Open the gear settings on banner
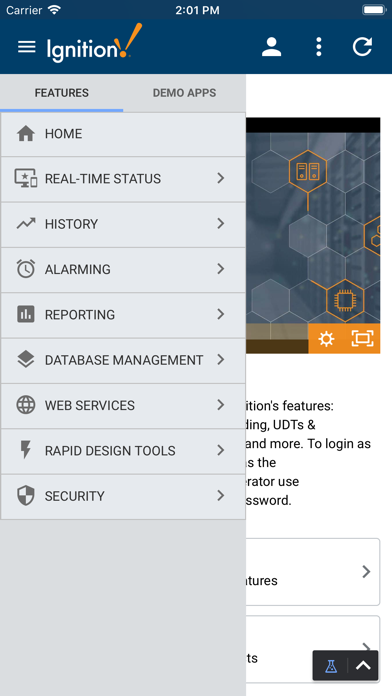 click(x=326, y=339)
